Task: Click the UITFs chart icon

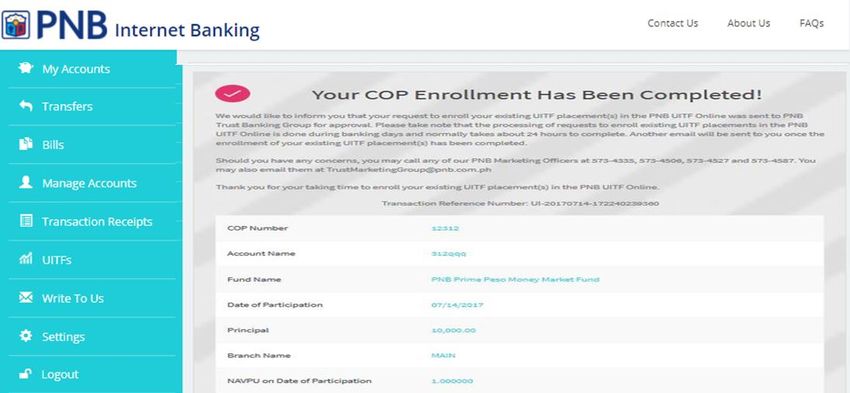Action: point(25,259)
